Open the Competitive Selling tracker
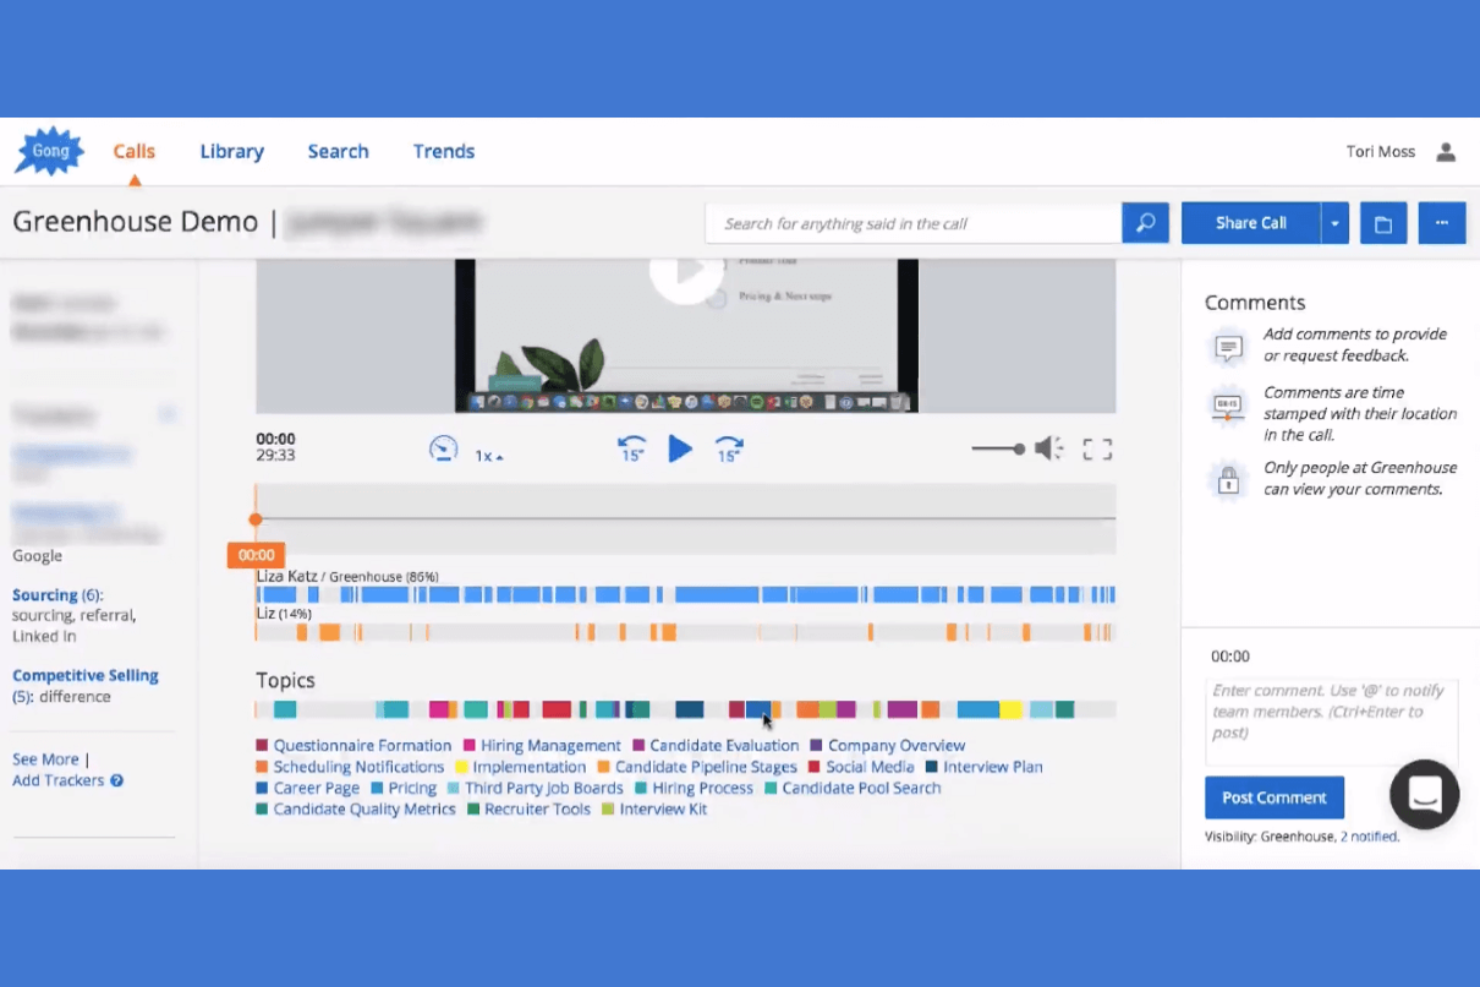Viewport: 1480px width, 987px height. pos(85,676)
